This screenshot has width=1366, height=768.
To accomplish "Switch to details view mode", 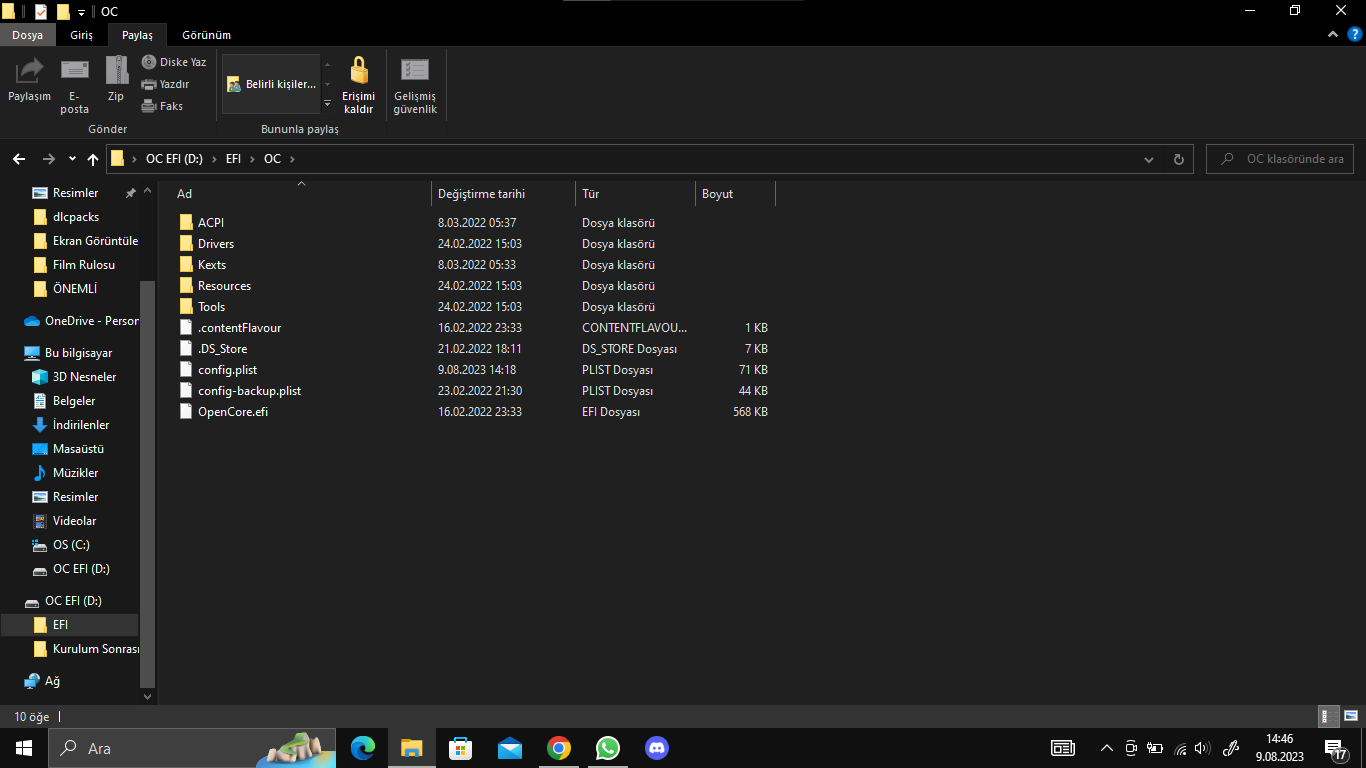I will pyautogui.click(x=1329, y=716).
